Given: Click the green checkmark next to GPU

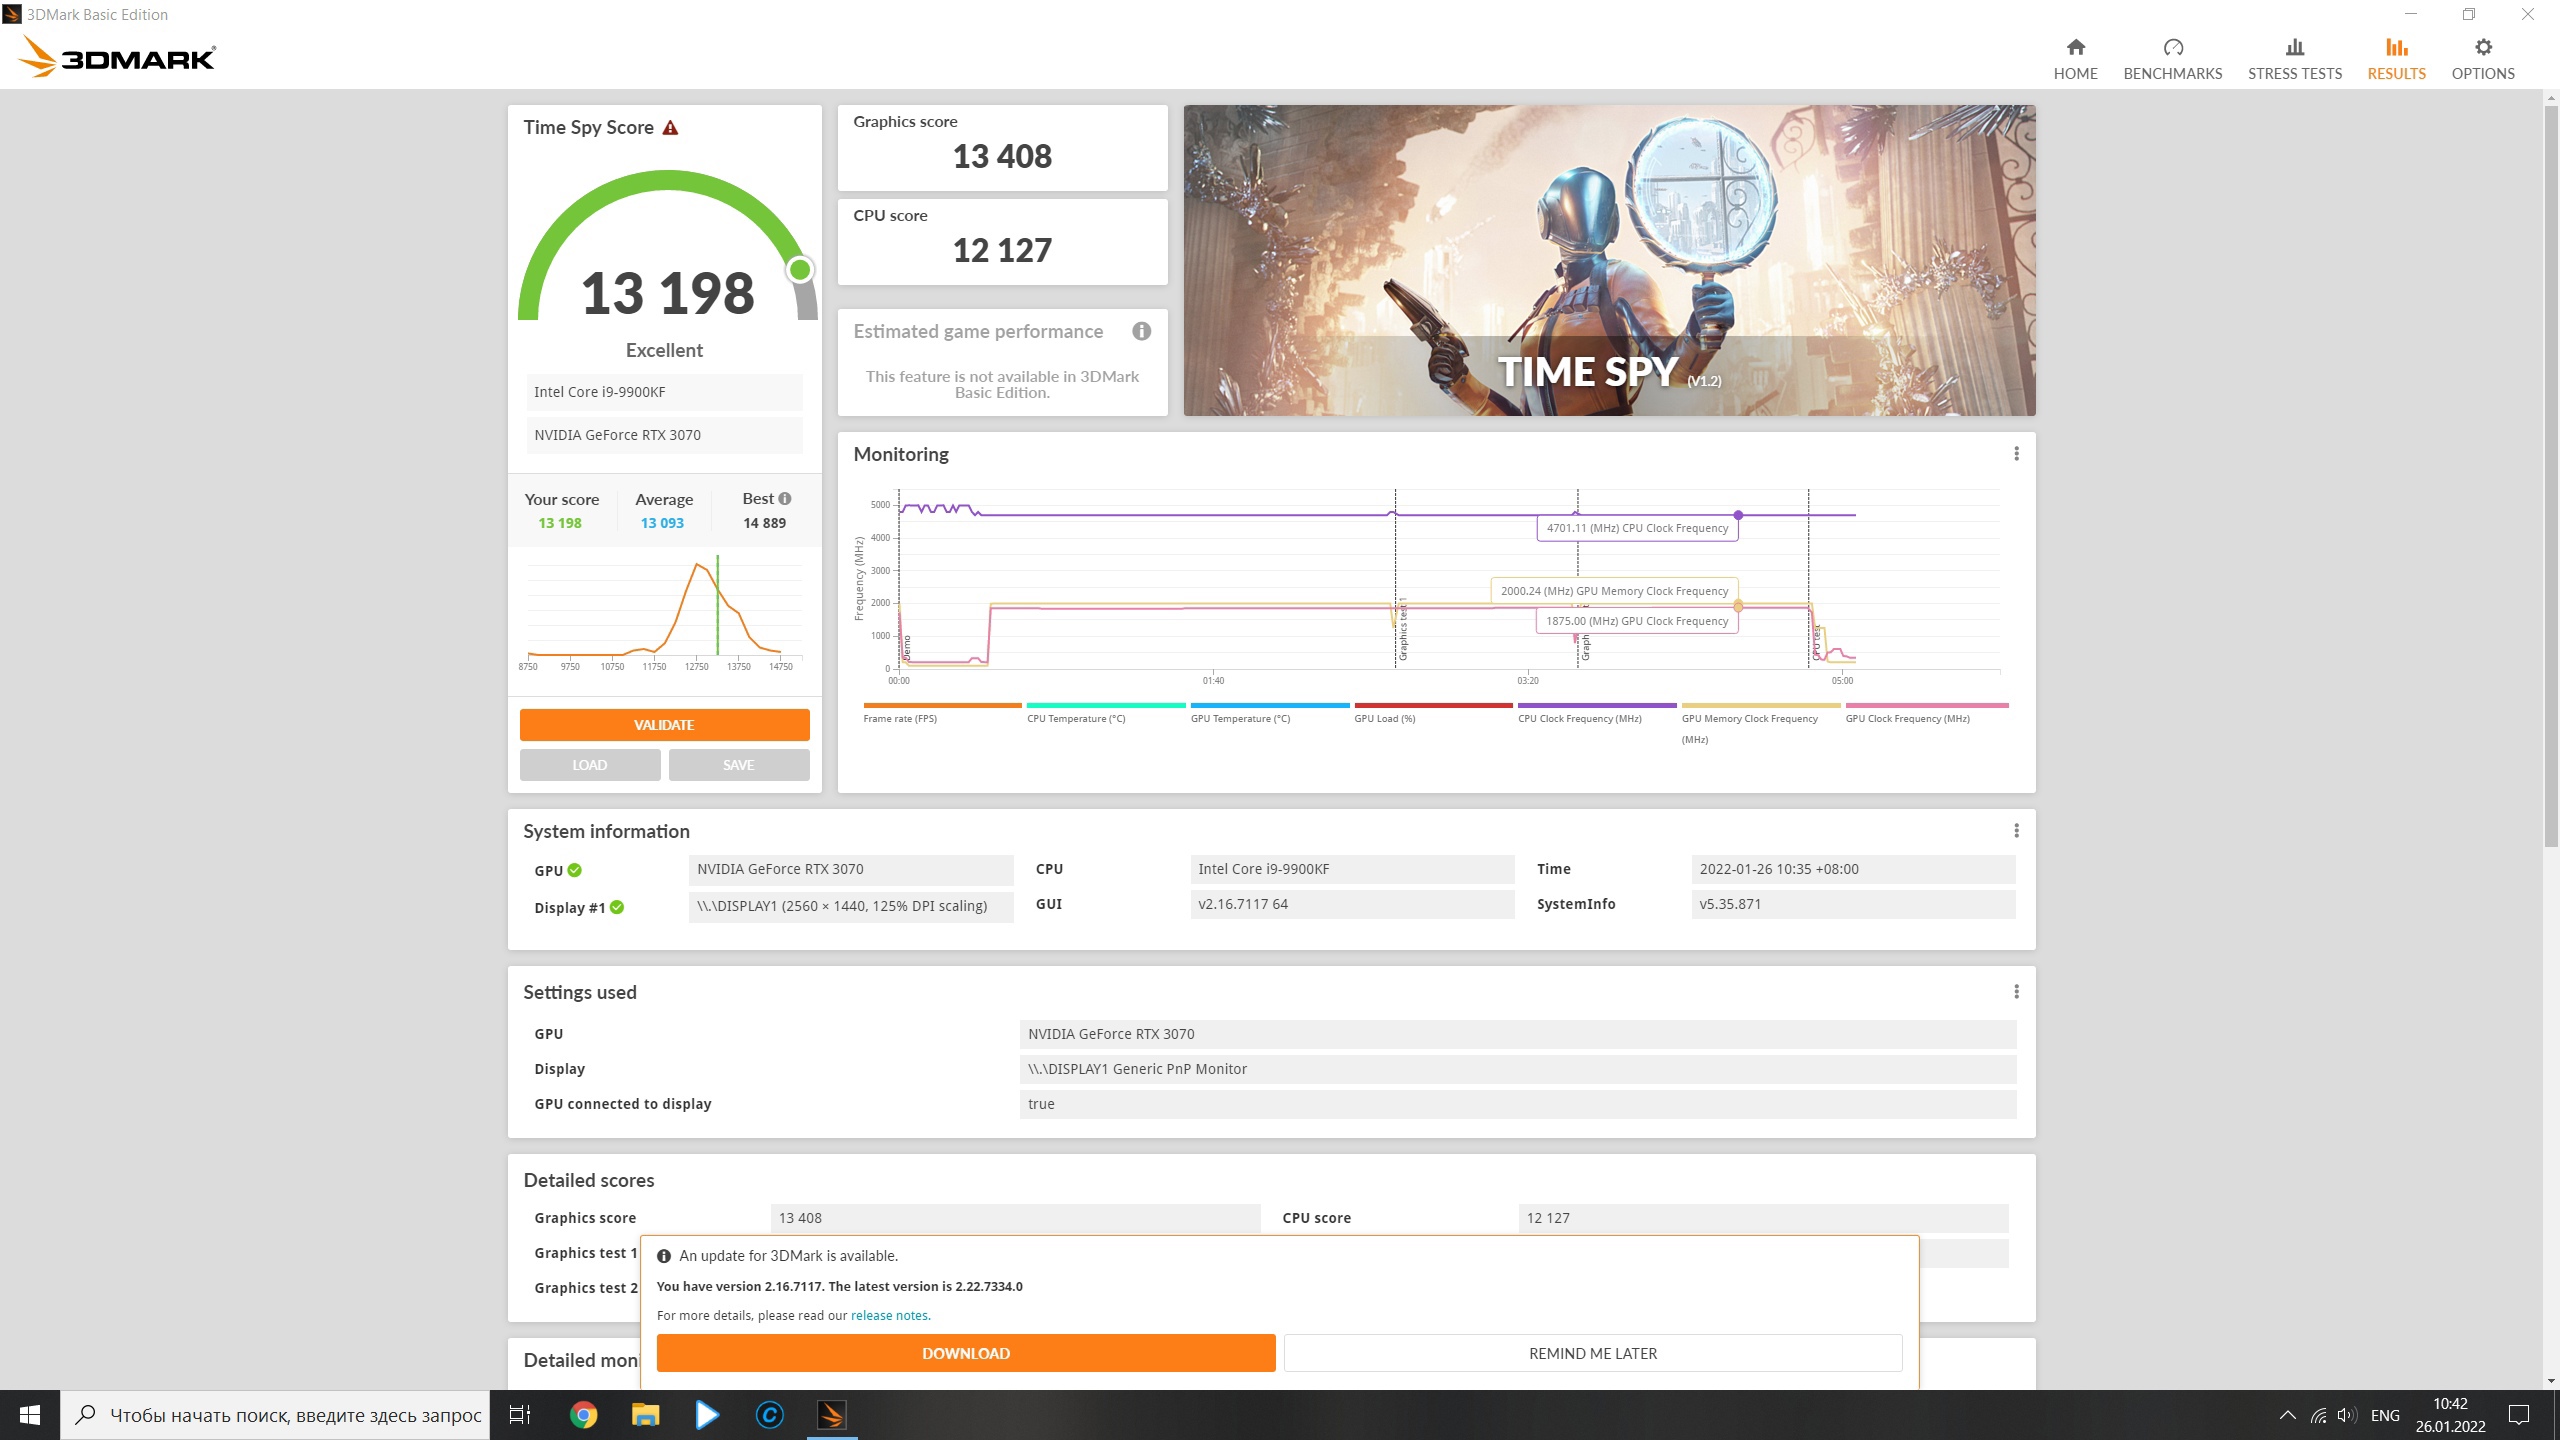Looking at the screenshot, I should pos(575,870).
